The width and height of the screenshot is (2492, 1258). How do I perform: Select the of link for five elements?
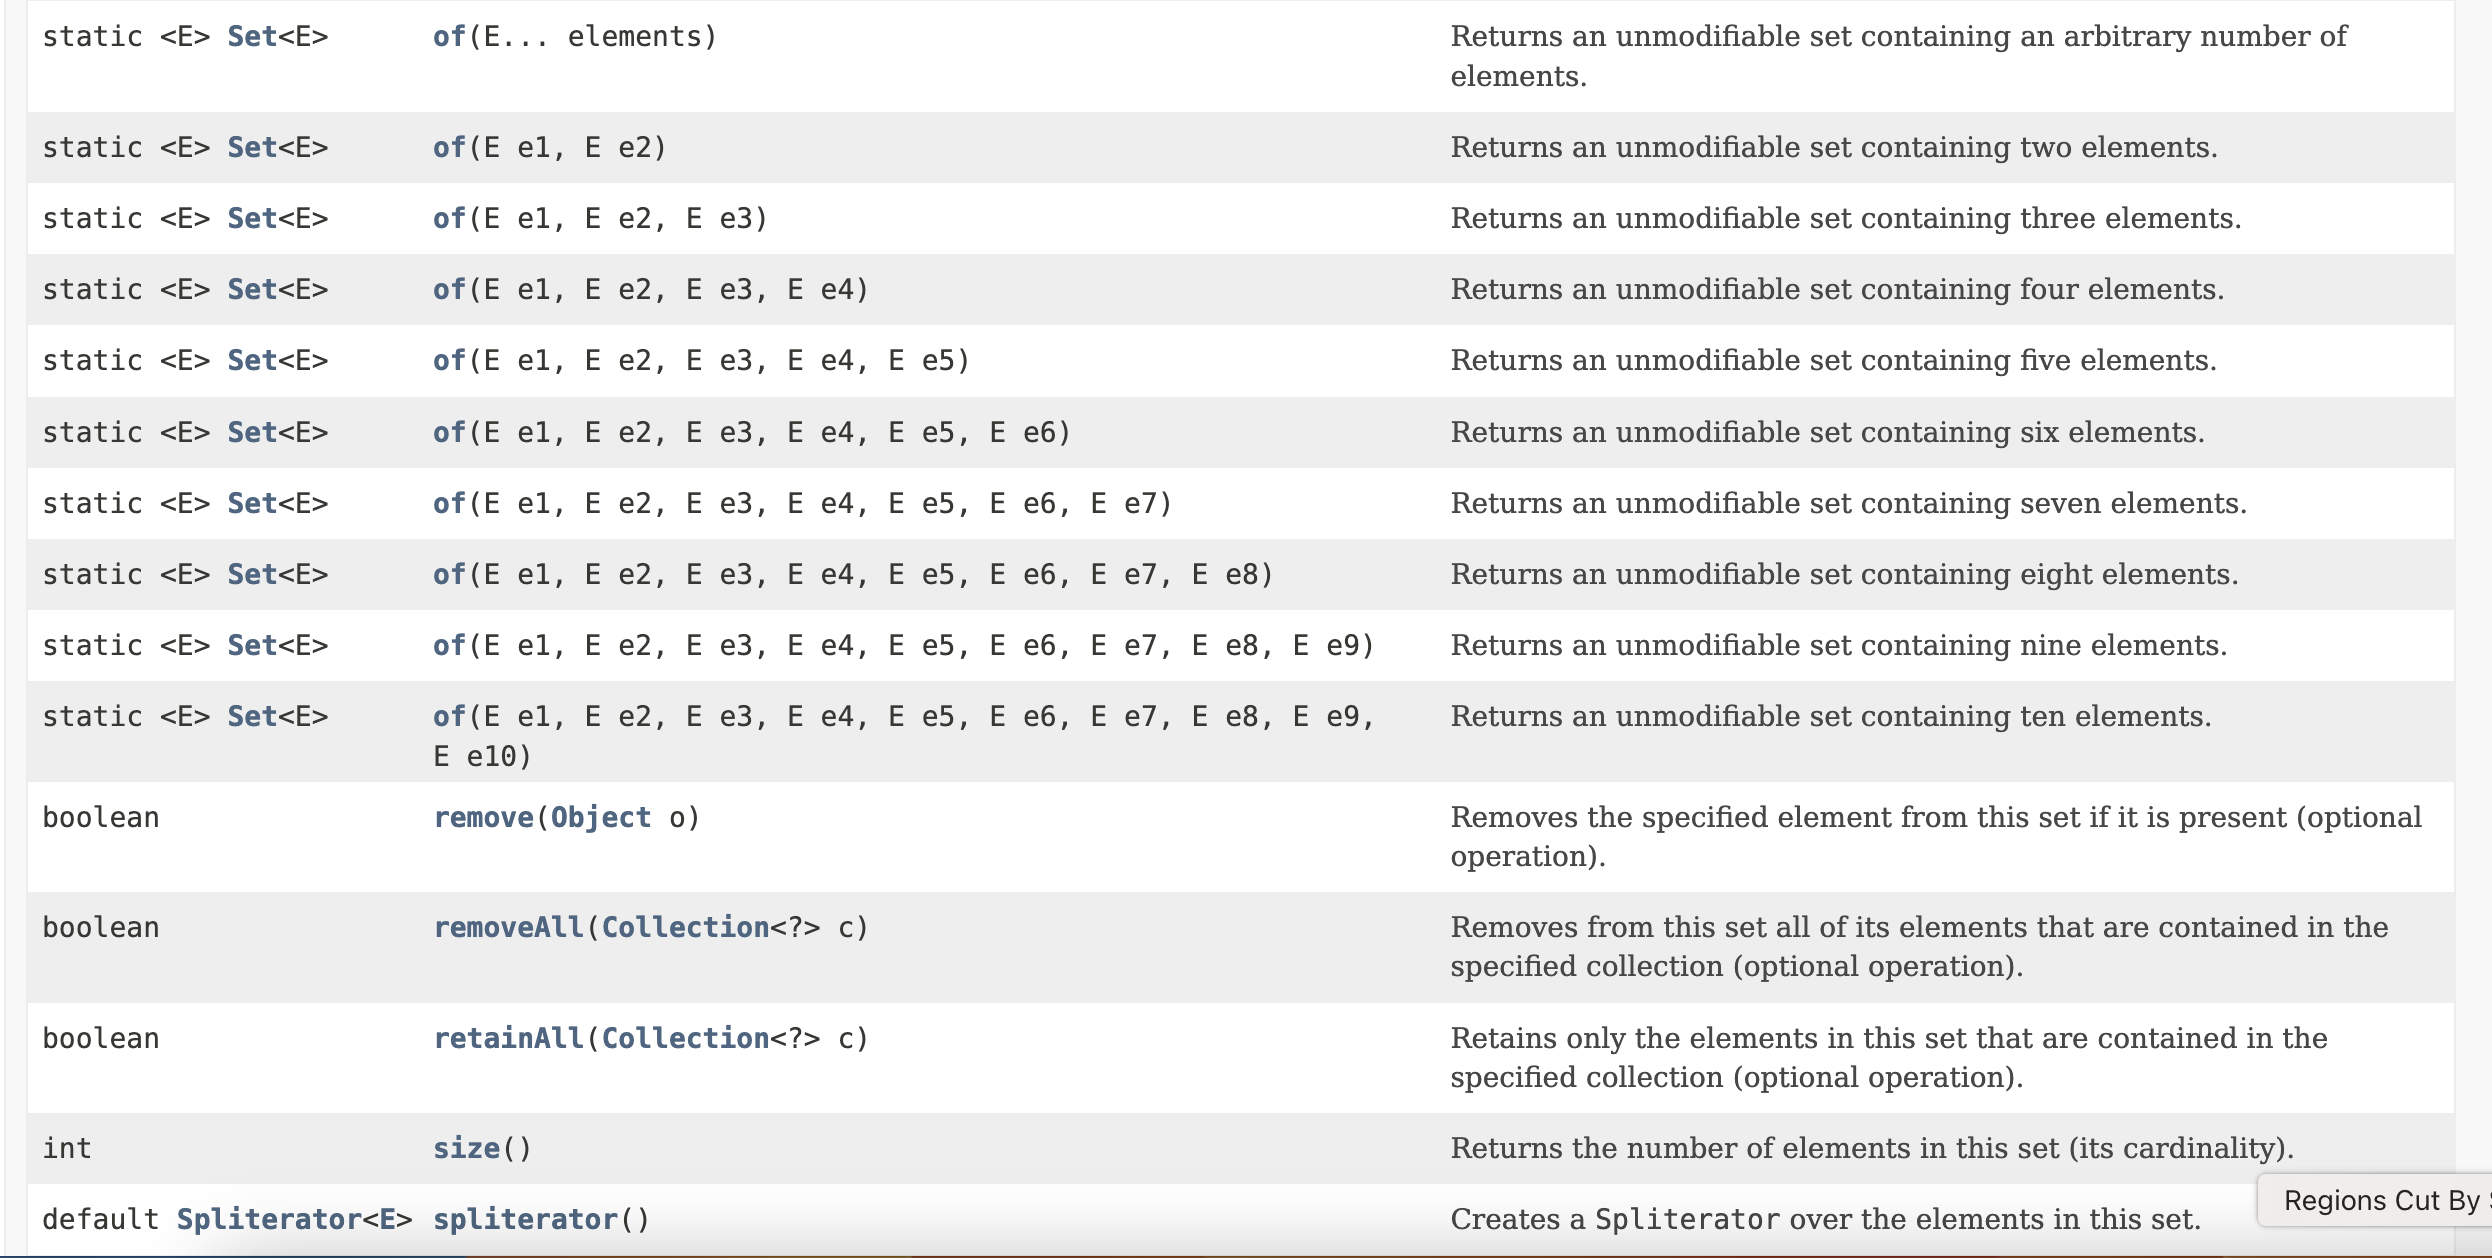click(x=449, y=361)
